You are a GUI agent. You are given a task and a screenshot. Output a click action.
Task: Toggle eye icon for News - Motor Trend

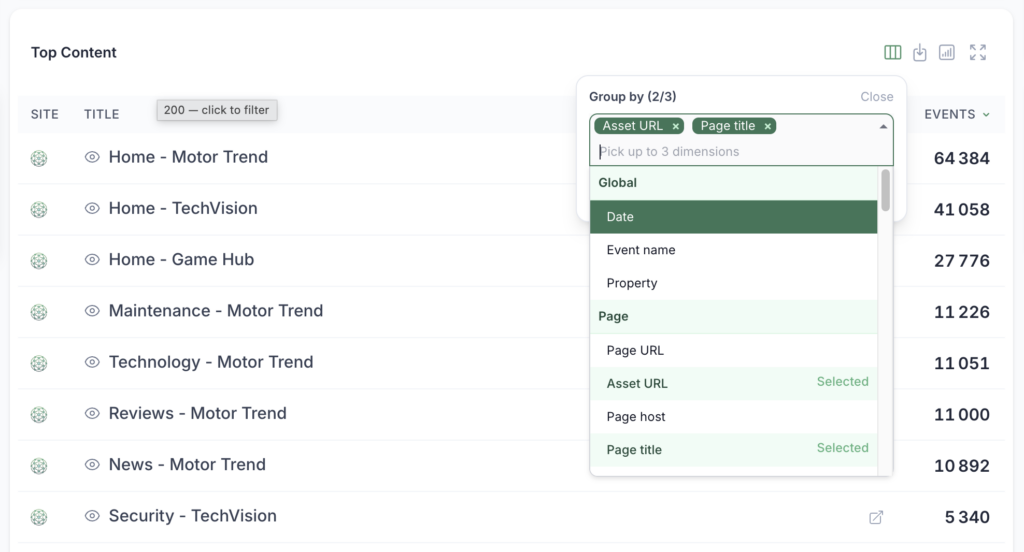tap(92, 464)
